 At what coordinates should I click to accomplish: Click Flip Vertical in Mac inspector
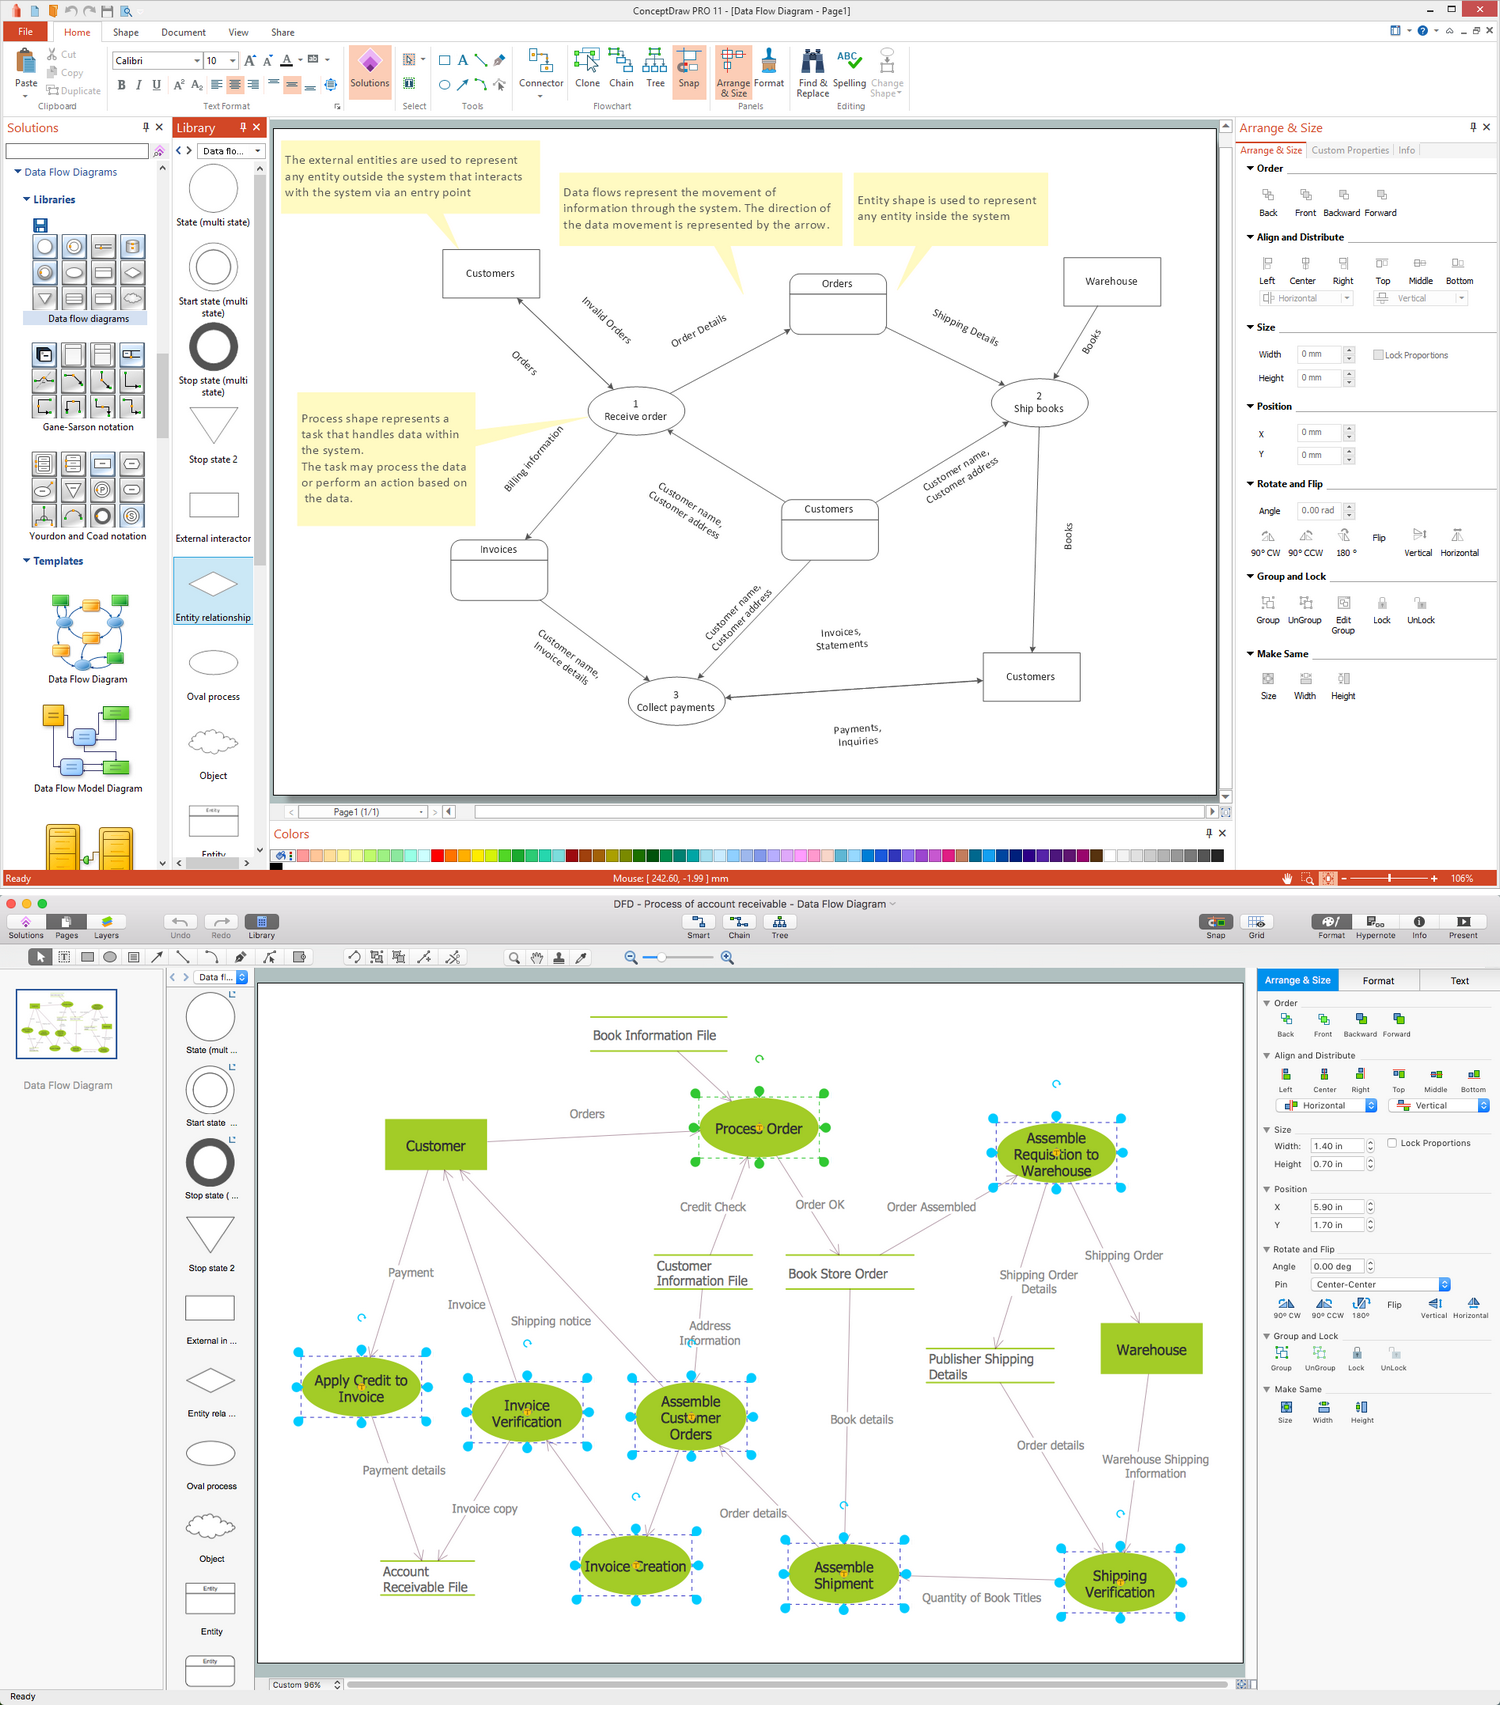(1434, 1308)
